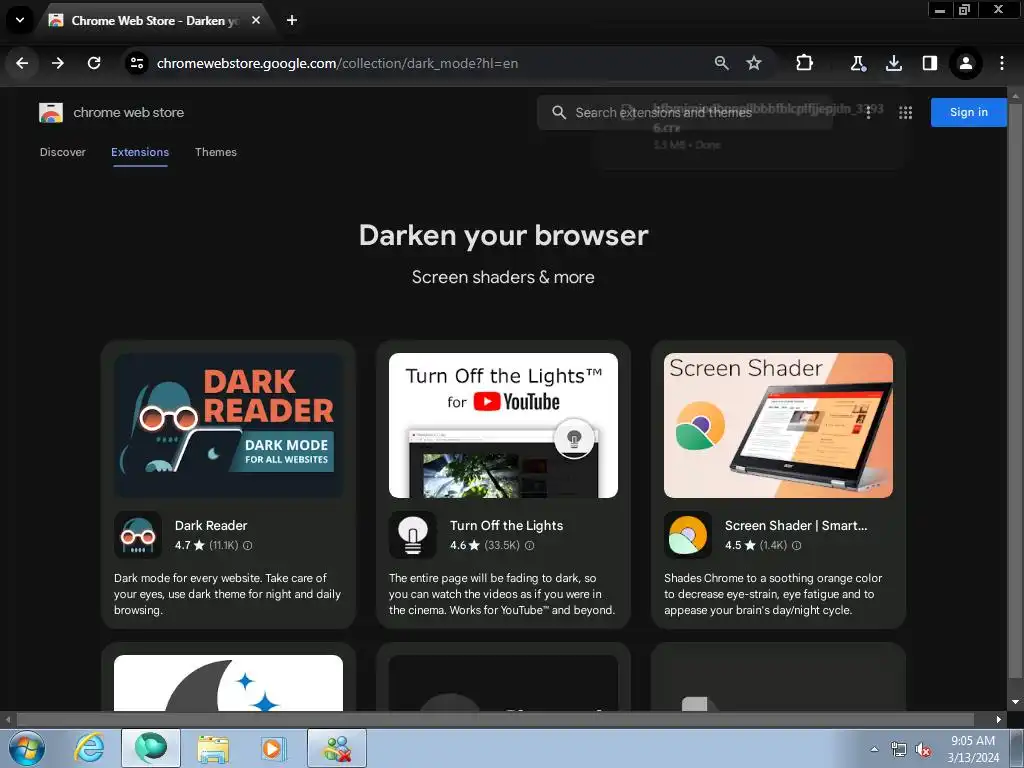Screen dimensions: 1024x768
Task: Click the Dark Reader small robot icon
Action: [138, 535]
